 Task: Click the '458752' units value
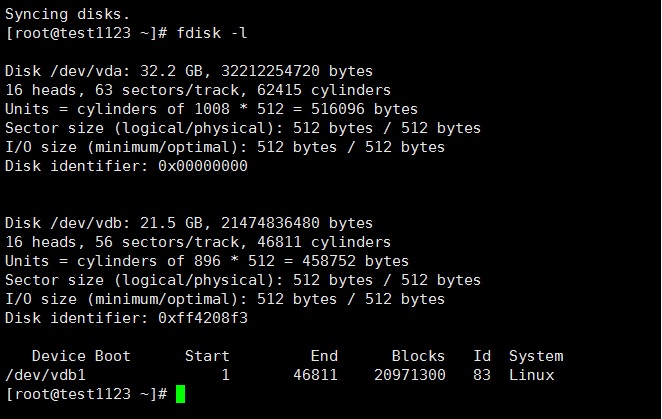329,261
